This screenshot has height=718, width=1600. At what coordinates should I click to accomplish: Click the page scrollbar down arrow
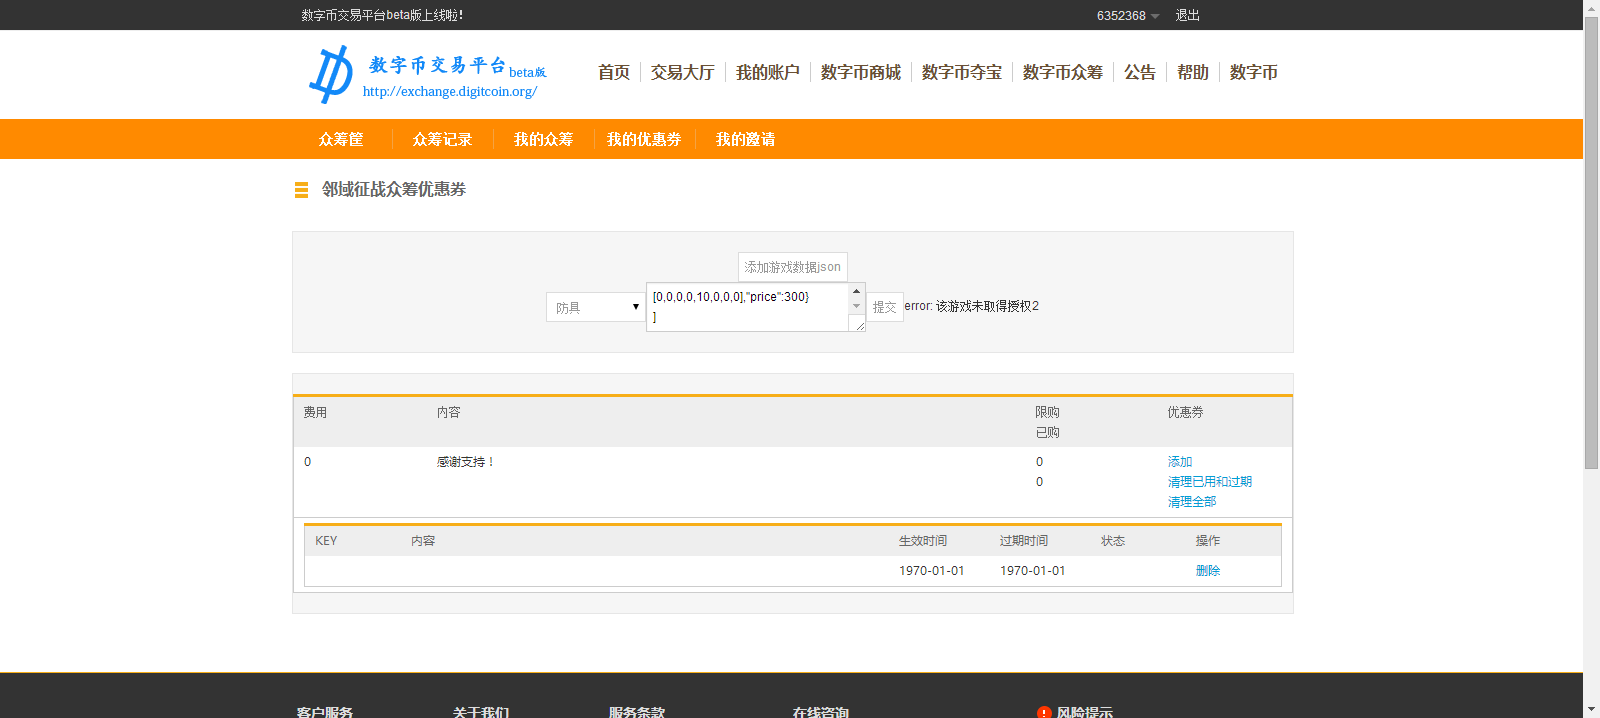[x=1591, y=710]
